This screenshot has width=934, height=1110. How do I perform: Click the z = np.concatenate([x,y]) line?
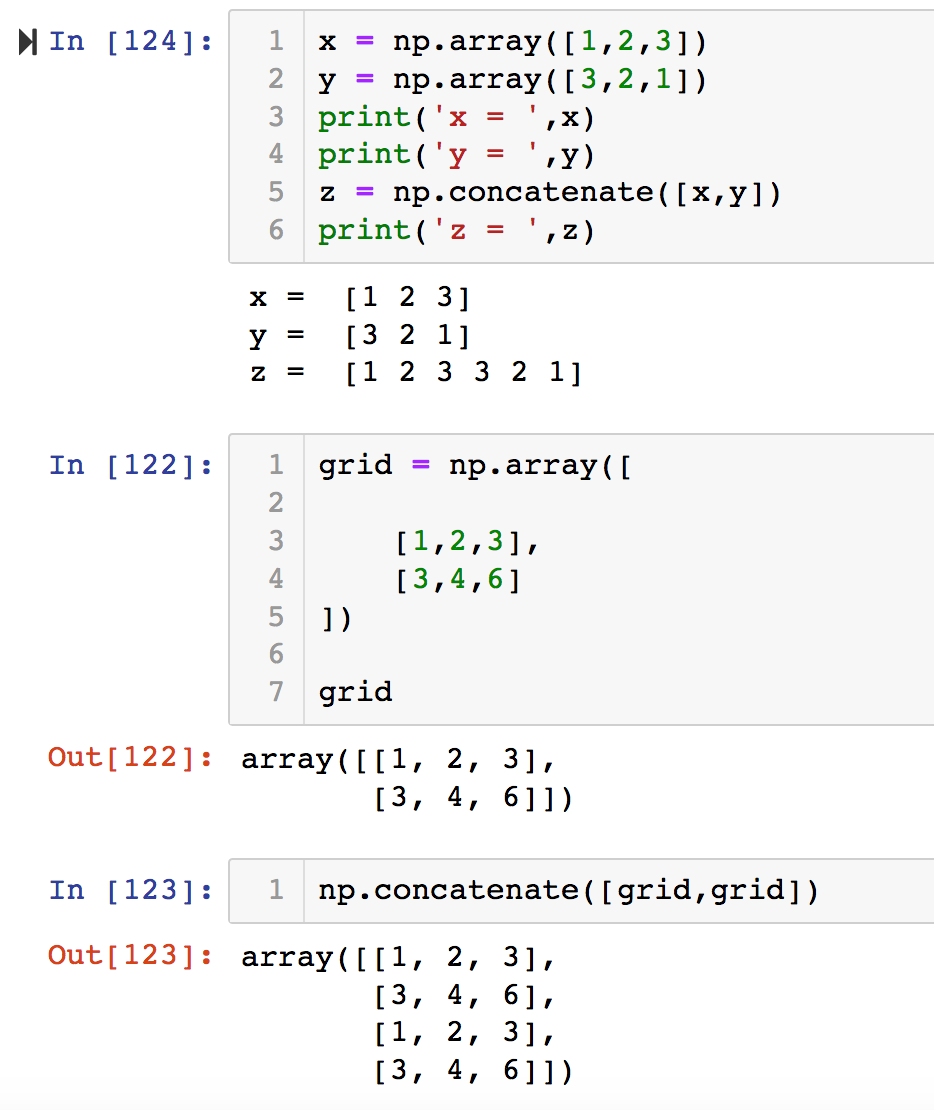(x=549, y=193)
